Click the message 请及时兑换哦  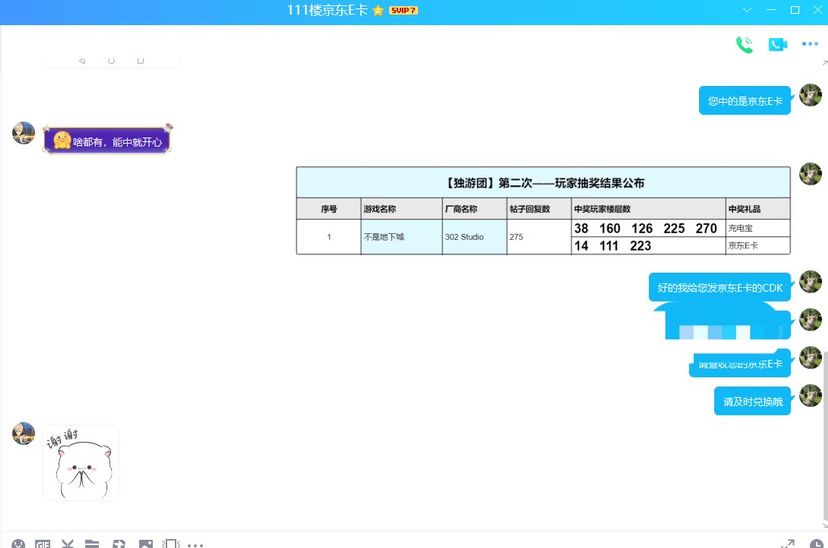point(752,402)
